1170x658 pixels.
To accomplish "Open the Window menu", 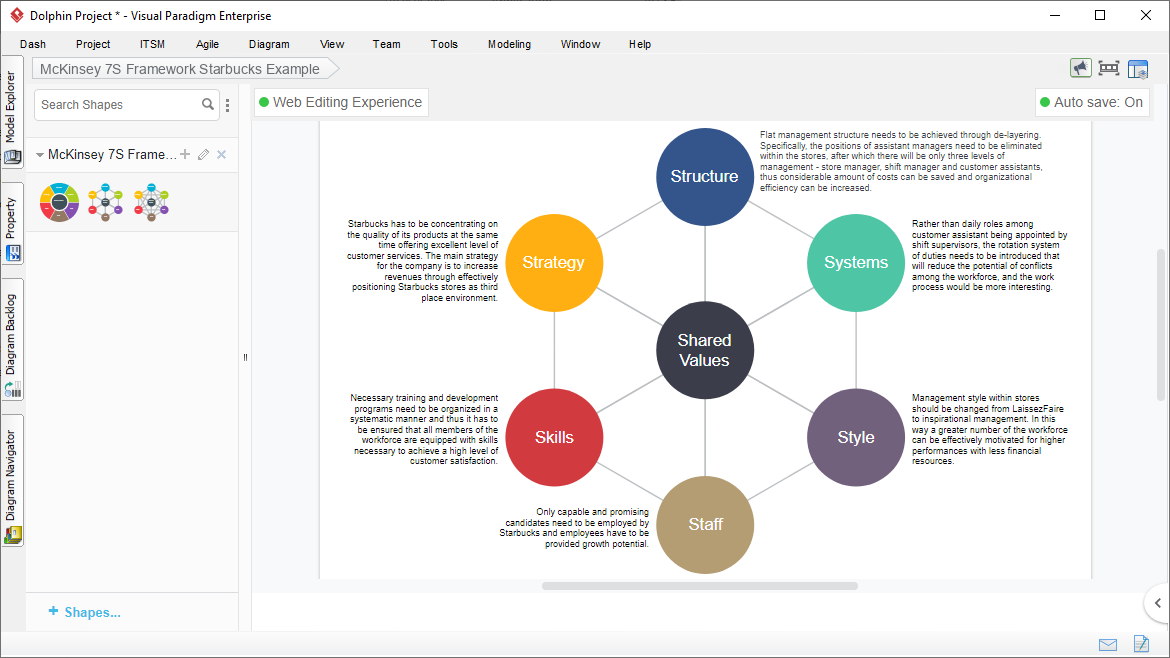I will [x=581, y=44].
